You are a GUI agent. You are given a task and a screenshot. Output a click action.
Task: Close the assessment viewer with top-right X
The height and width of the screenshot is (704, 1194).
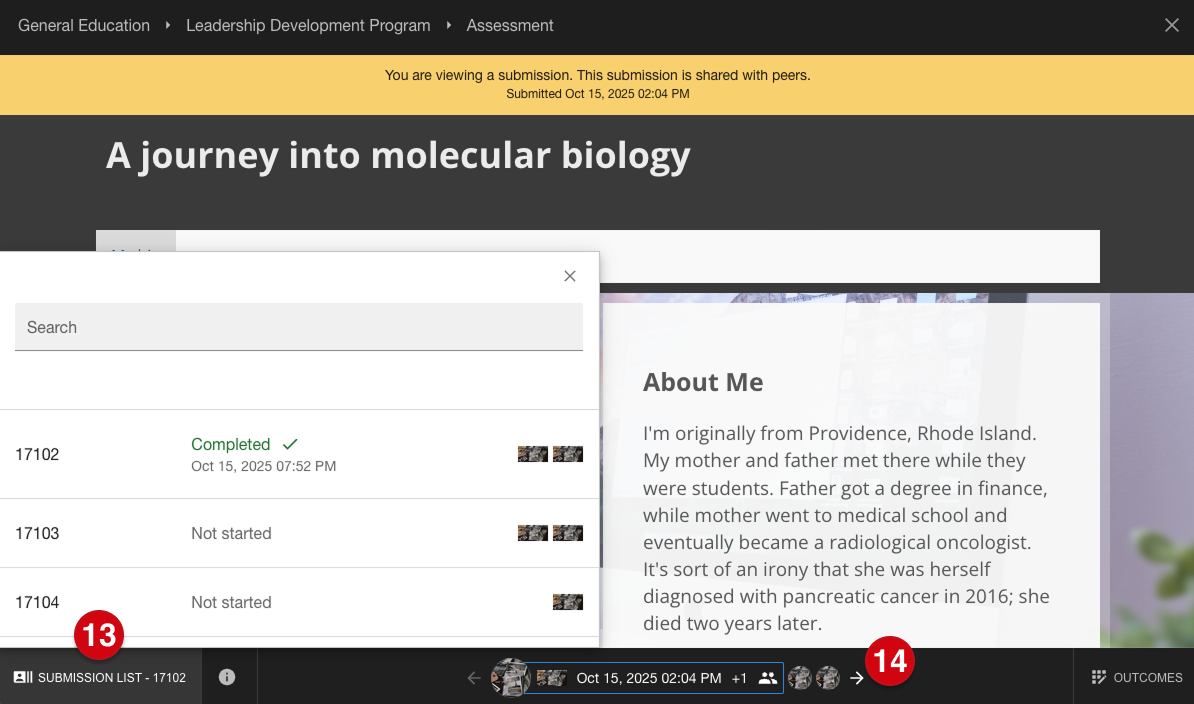click(x=1171, y=25)
